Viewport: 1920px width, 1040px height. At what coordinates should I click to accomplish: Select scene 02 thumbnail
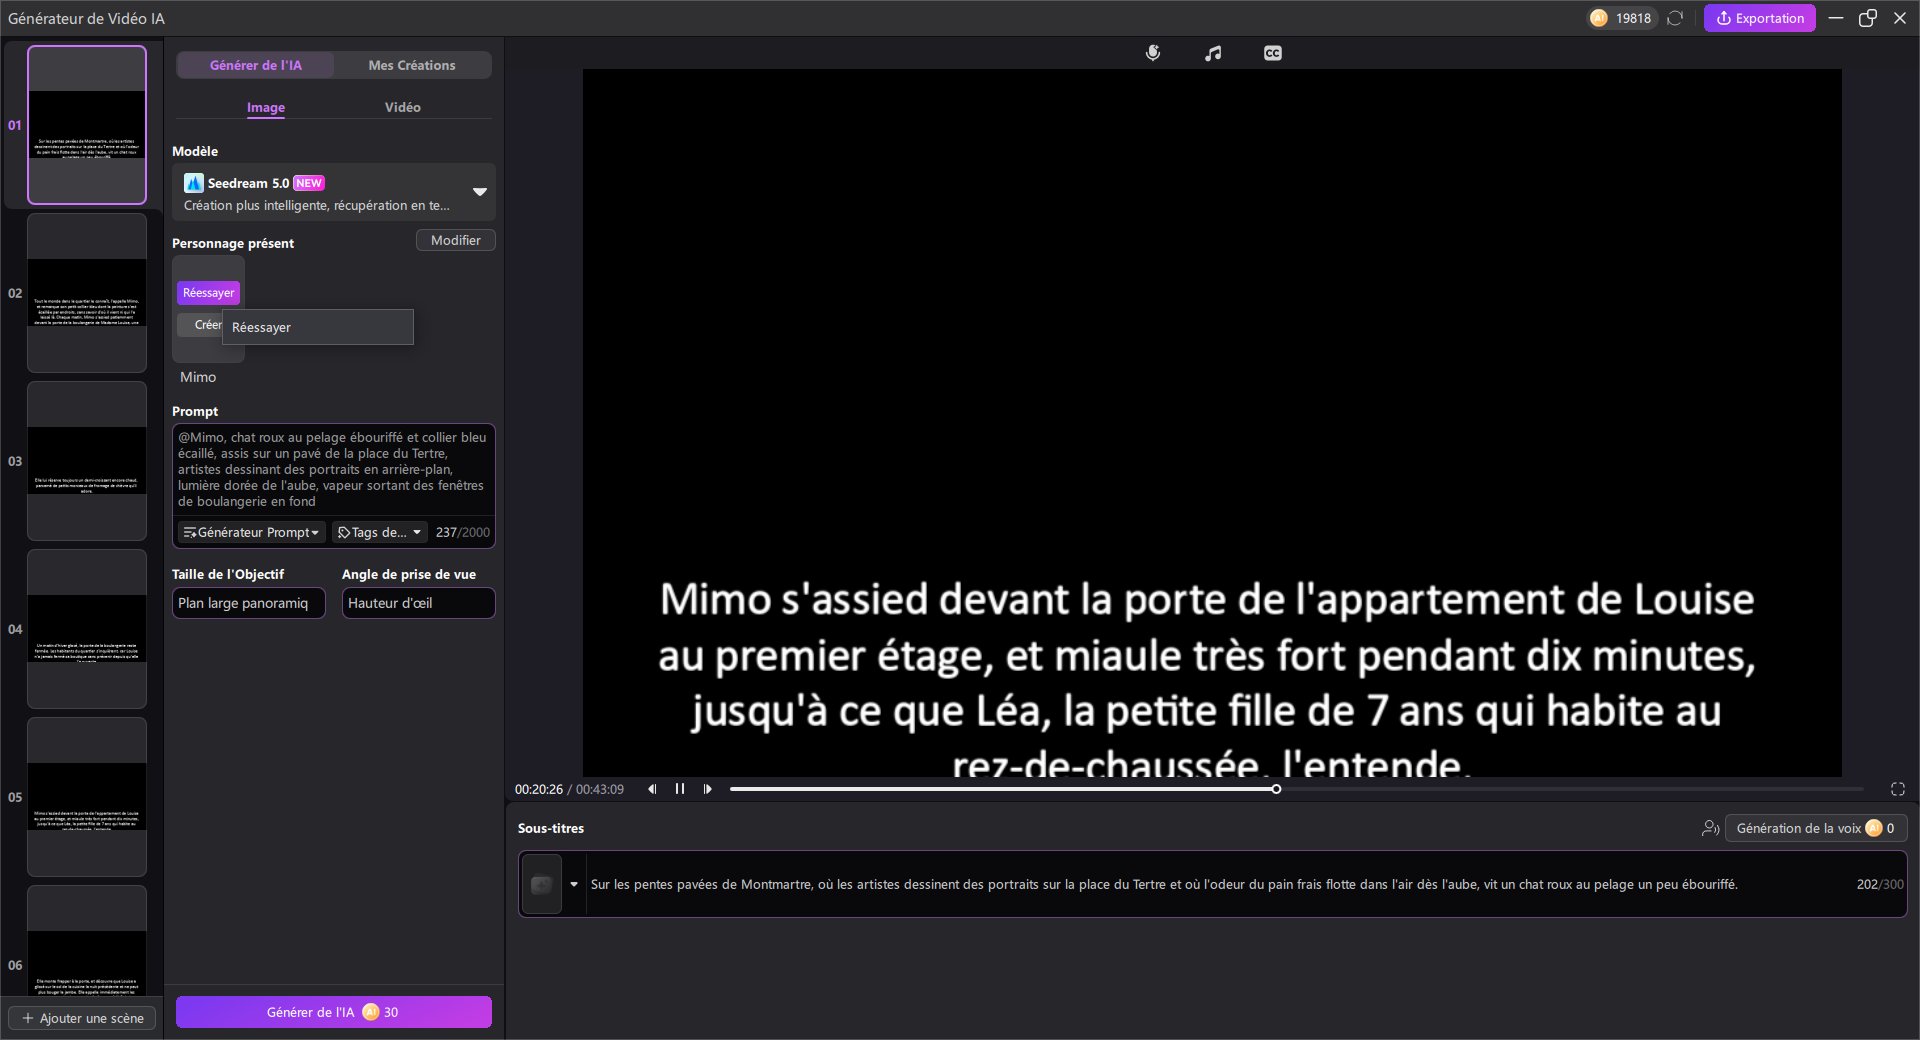[87, 293]
